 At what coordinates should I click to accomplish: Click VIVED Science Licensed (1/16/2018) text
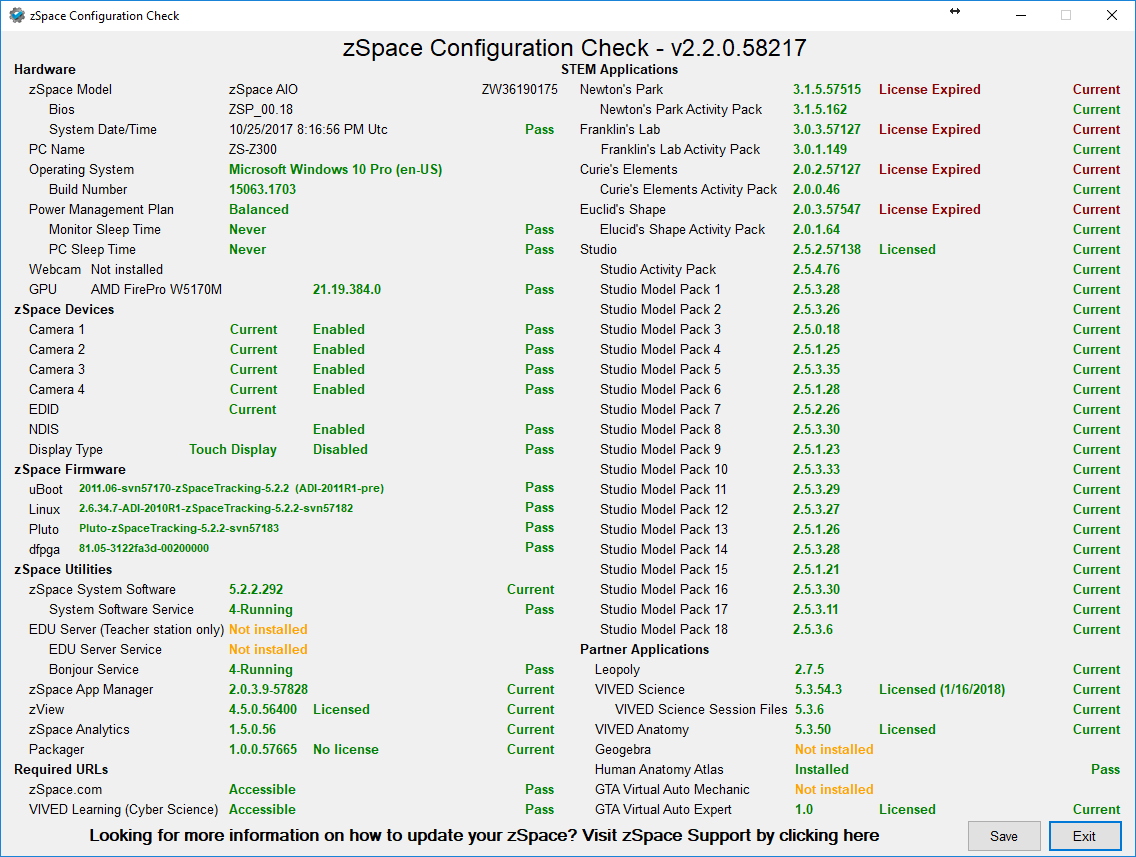pyautogui.click(x=941, y=689)
